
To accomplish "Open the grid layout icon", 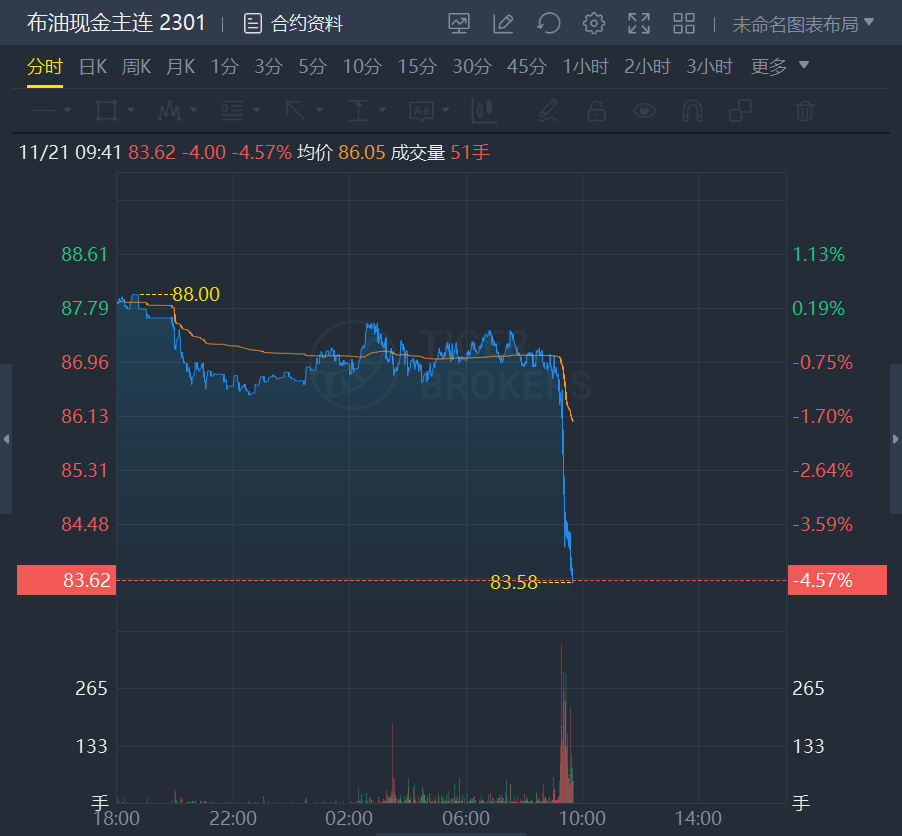I will pos(684,23).
